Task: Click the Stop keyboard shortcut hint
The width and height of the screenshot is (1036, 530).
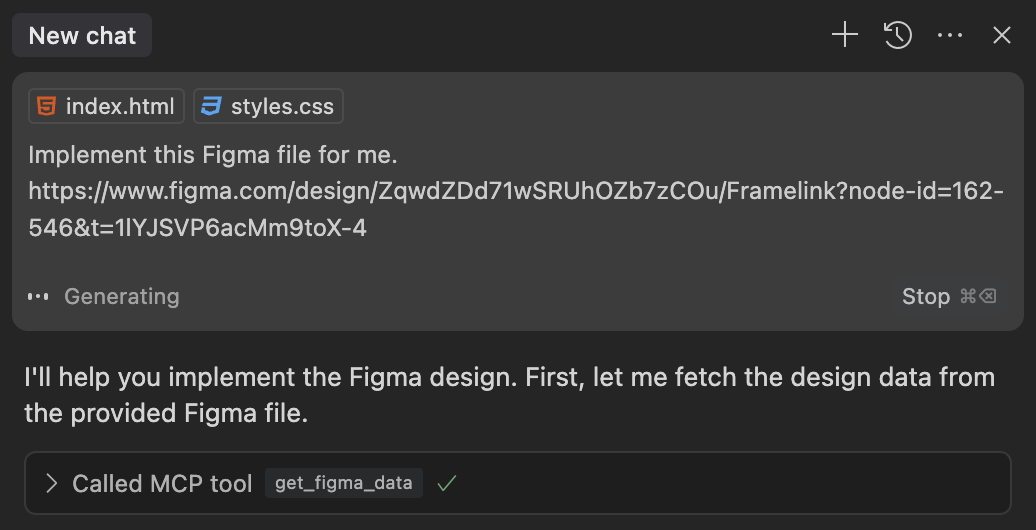Action: coord(978,296)
